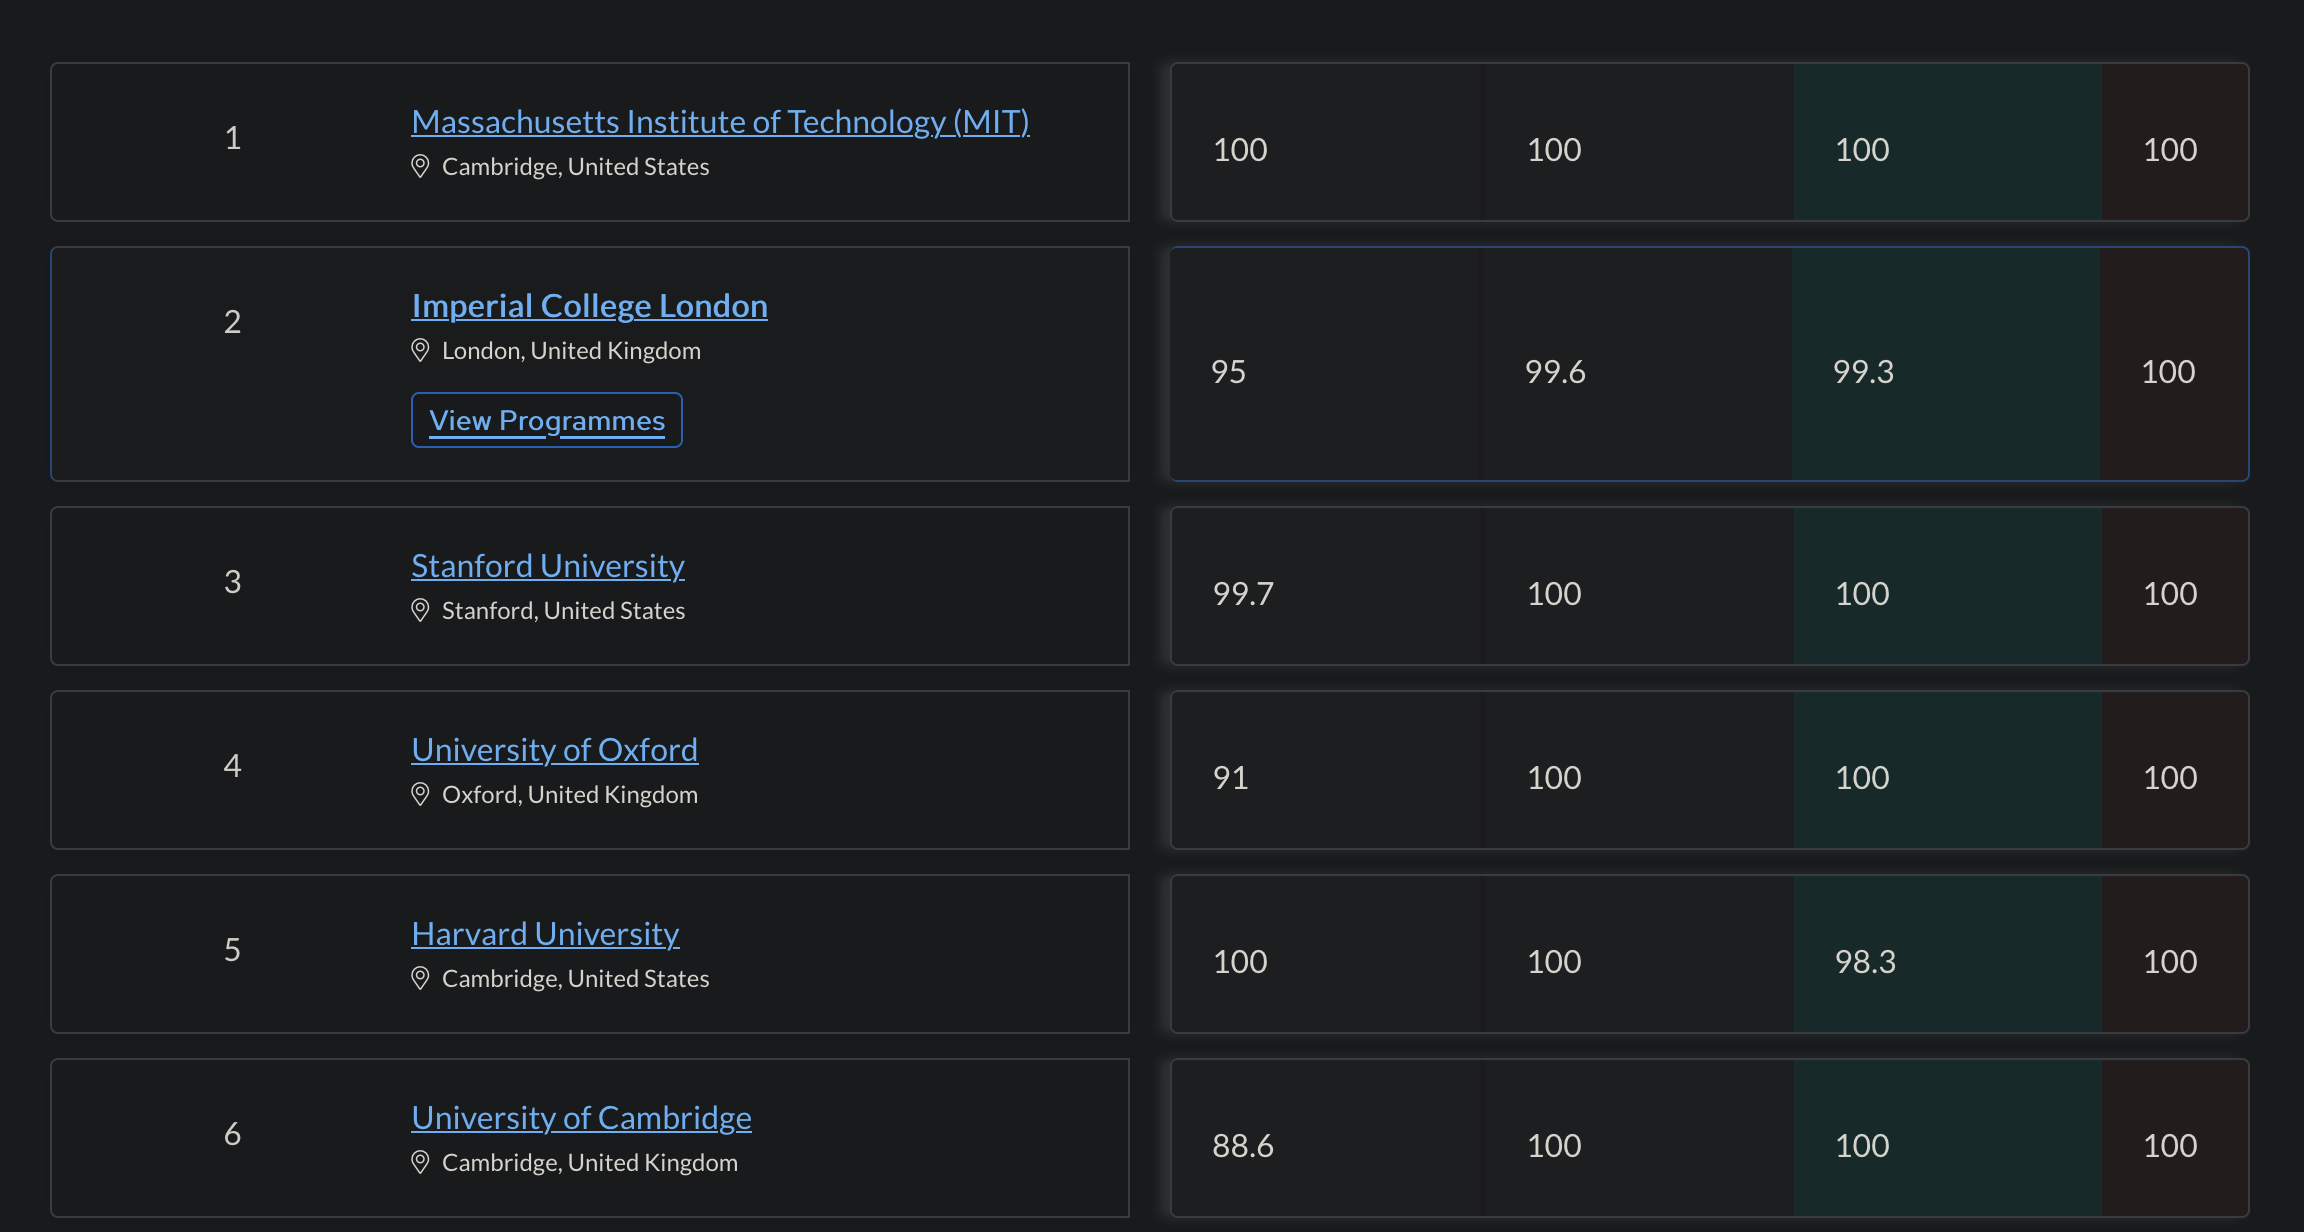
Task: Click Harvard's 98.3 score in green column
Action: coord(1865,962)
